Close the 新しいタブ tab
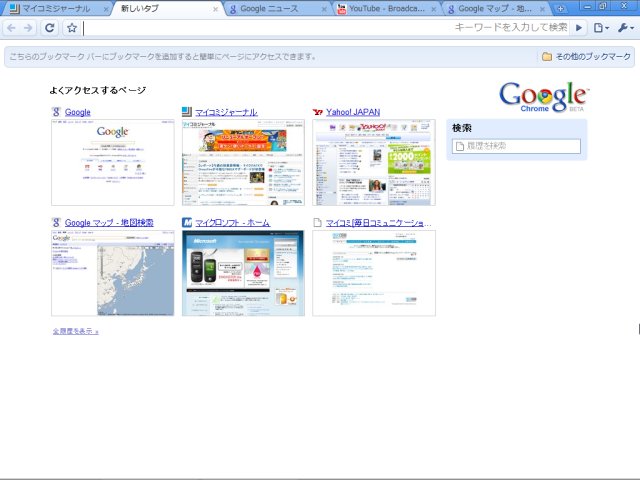The image size is (640, 480). point(216,9)
